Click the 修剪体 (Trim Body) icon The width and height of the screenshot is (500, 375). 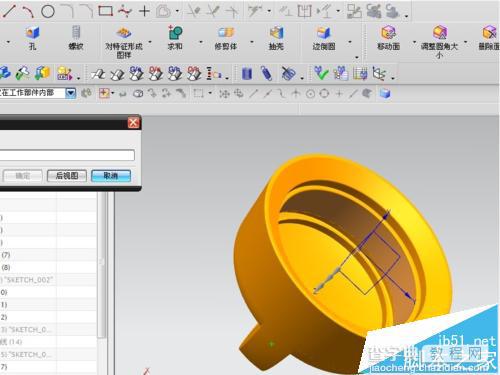pyautogui.click(x=226, y=33)
